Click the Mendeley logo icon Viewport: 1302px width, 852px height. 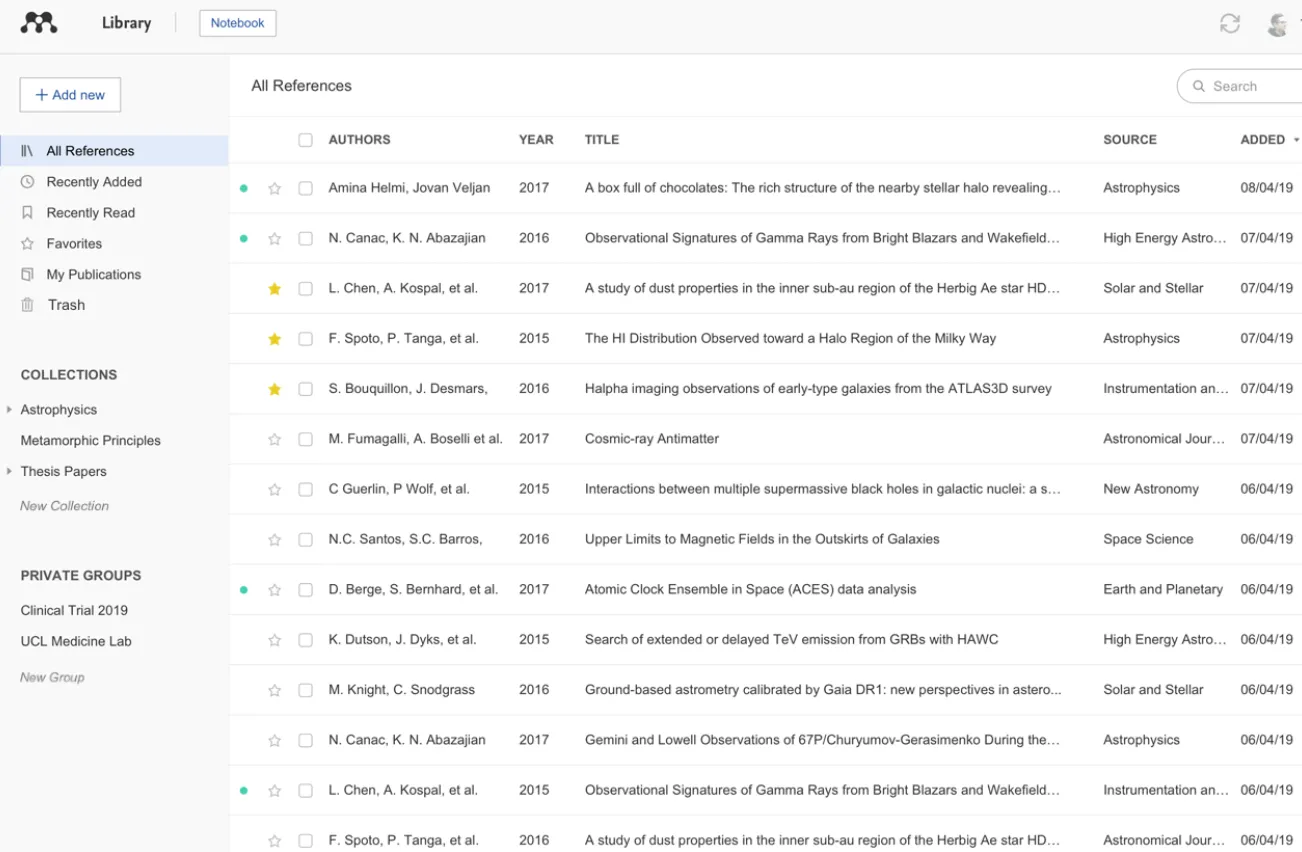[39, 22]
